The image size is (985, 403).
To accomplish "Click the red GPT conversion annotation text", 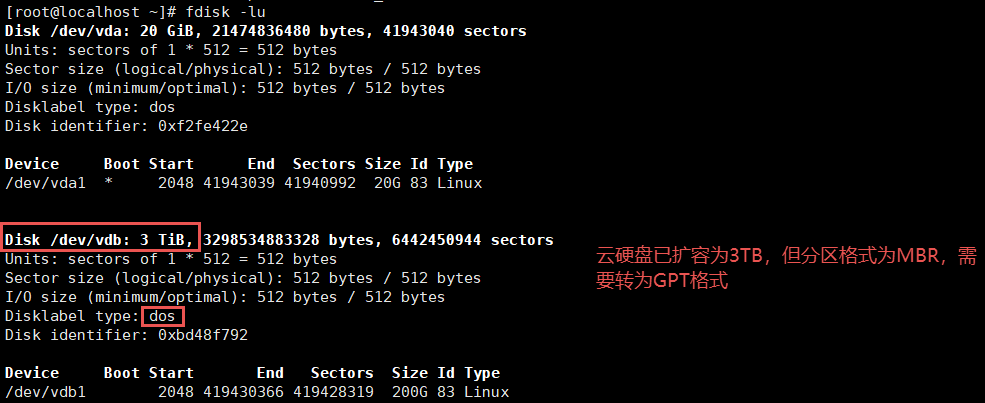I will click(x=786, y=268).
